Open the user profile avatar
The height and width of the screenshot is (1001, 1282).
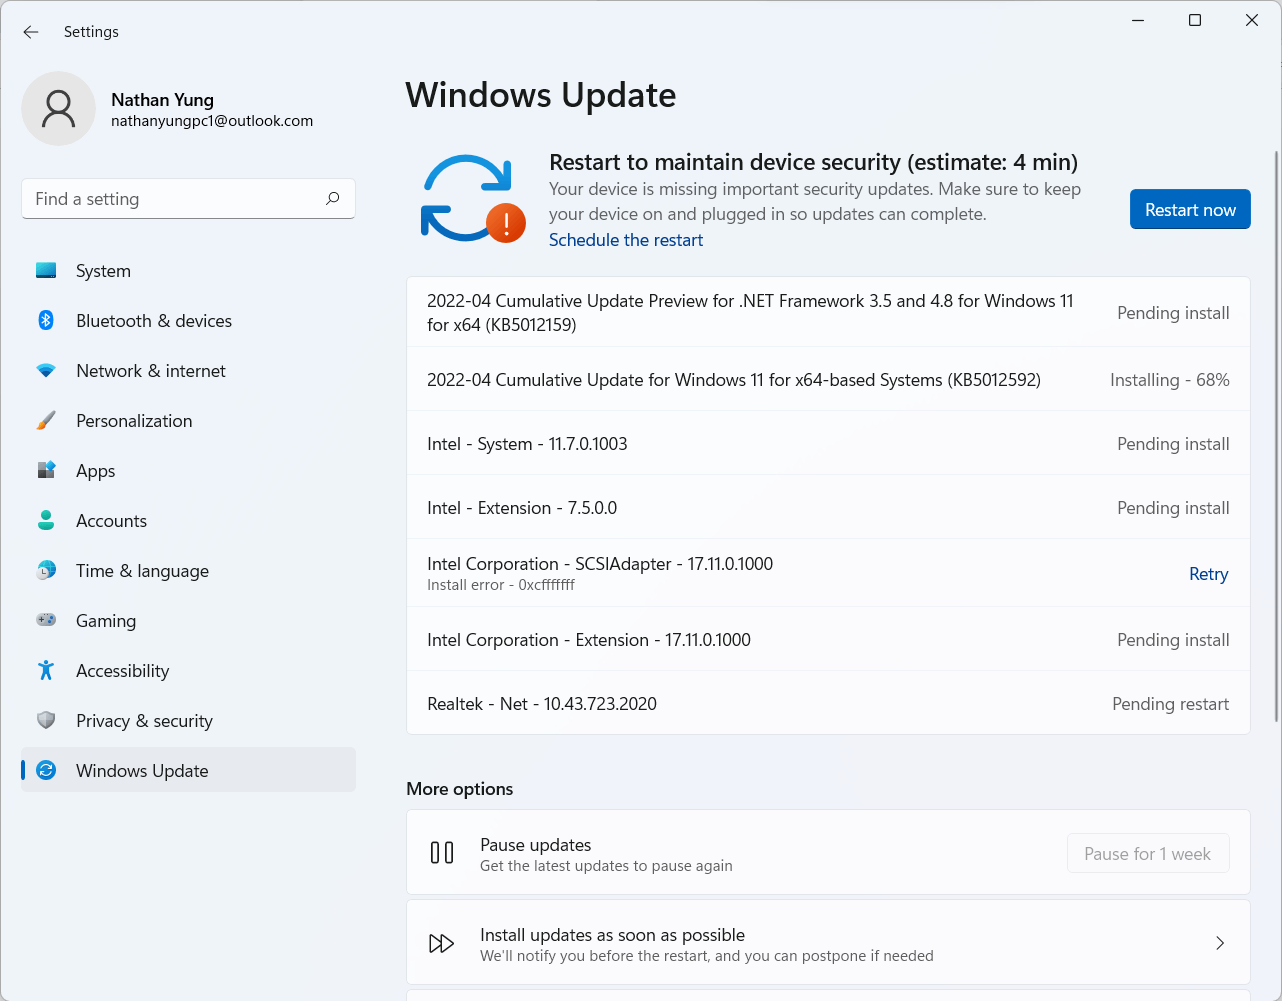pos(59,108)
